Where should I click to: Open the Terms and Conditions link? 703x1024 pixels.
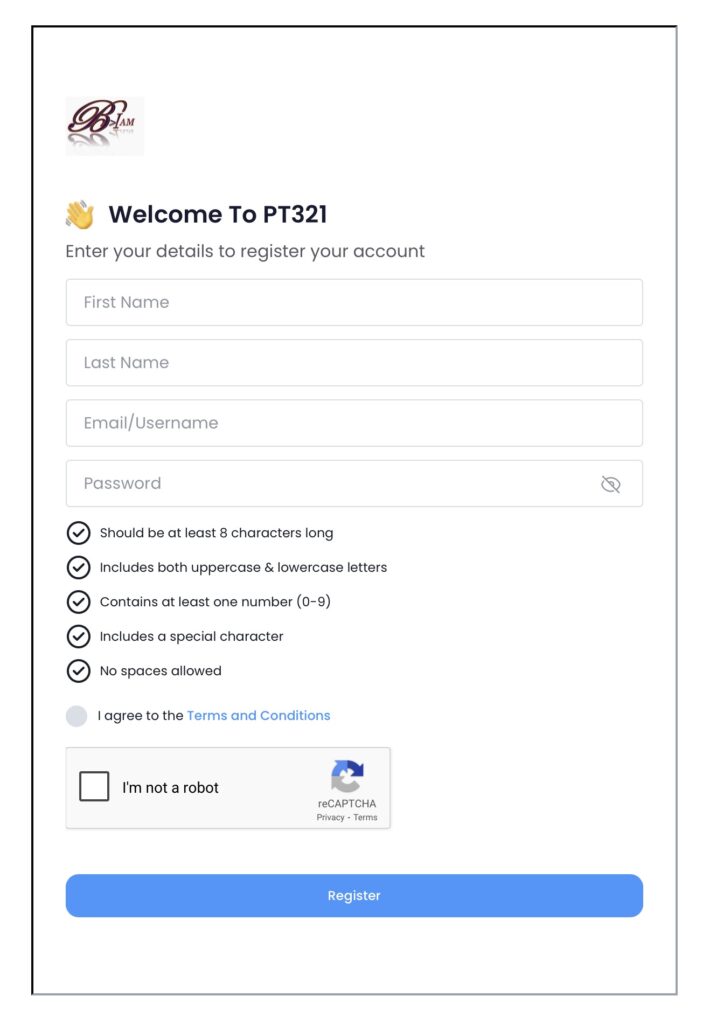[x=258, y=716]
